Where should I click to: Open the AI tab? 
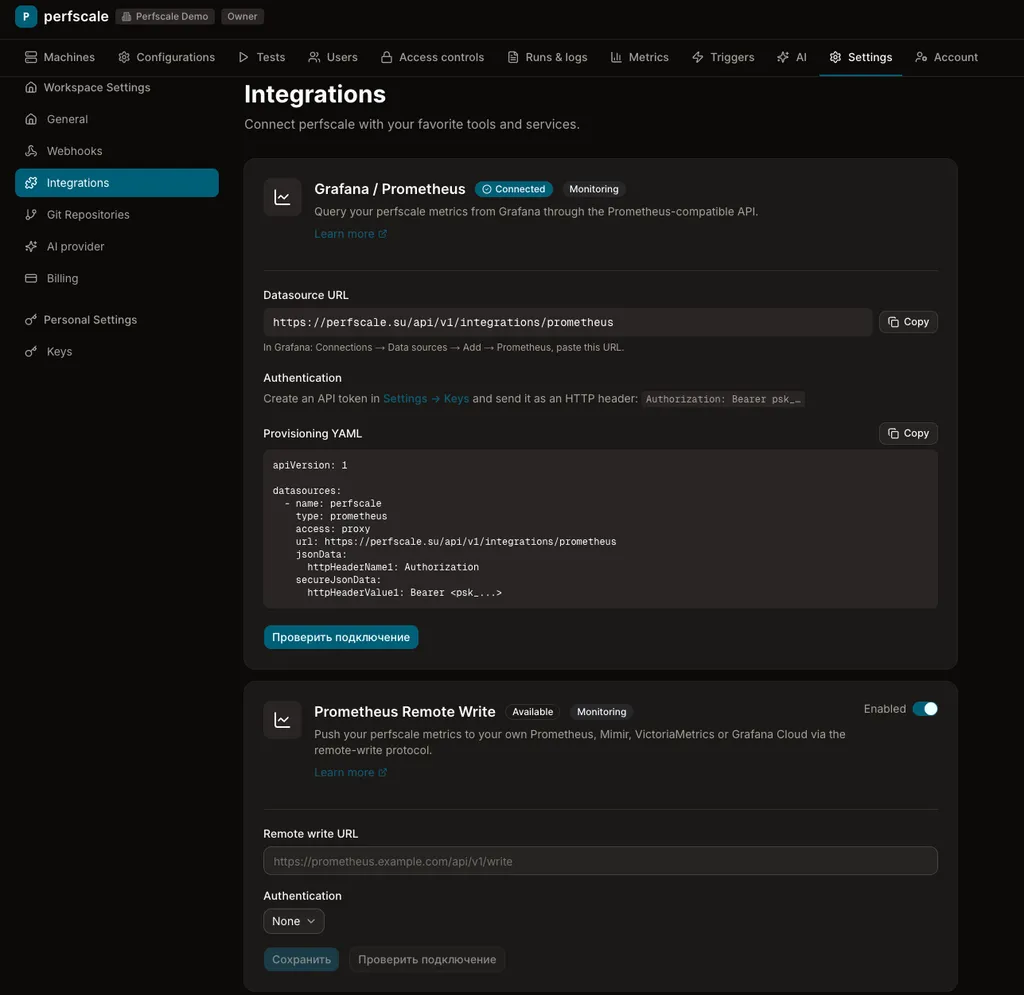pyautogui.click(x=792, y=57)
